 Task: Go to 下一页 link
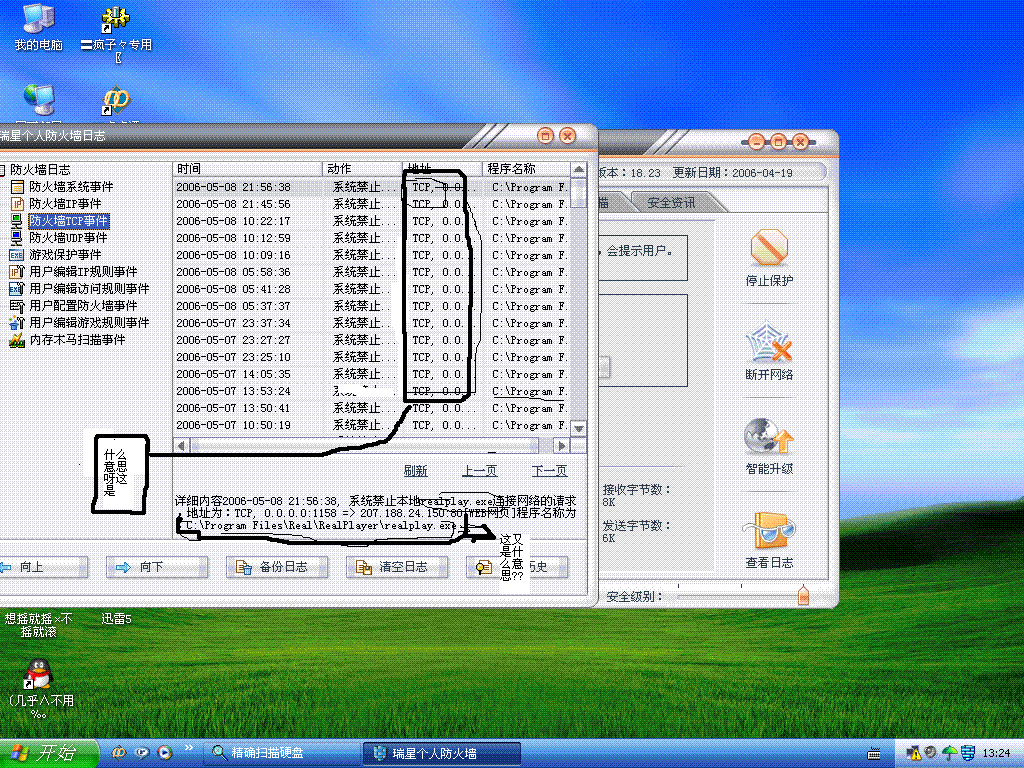(549, 471)
